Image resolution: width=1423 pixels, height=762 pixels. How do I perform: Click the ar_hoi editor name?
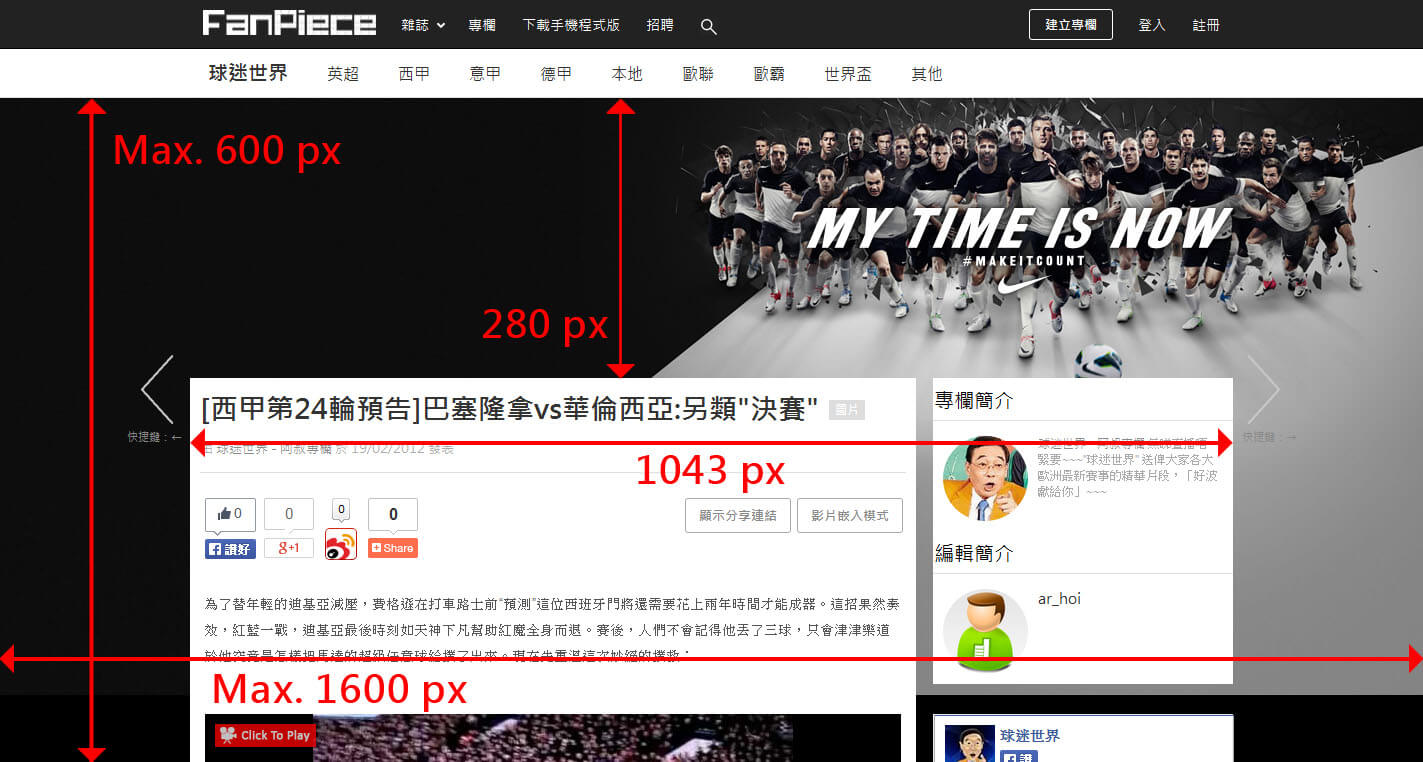(1059, 599)
